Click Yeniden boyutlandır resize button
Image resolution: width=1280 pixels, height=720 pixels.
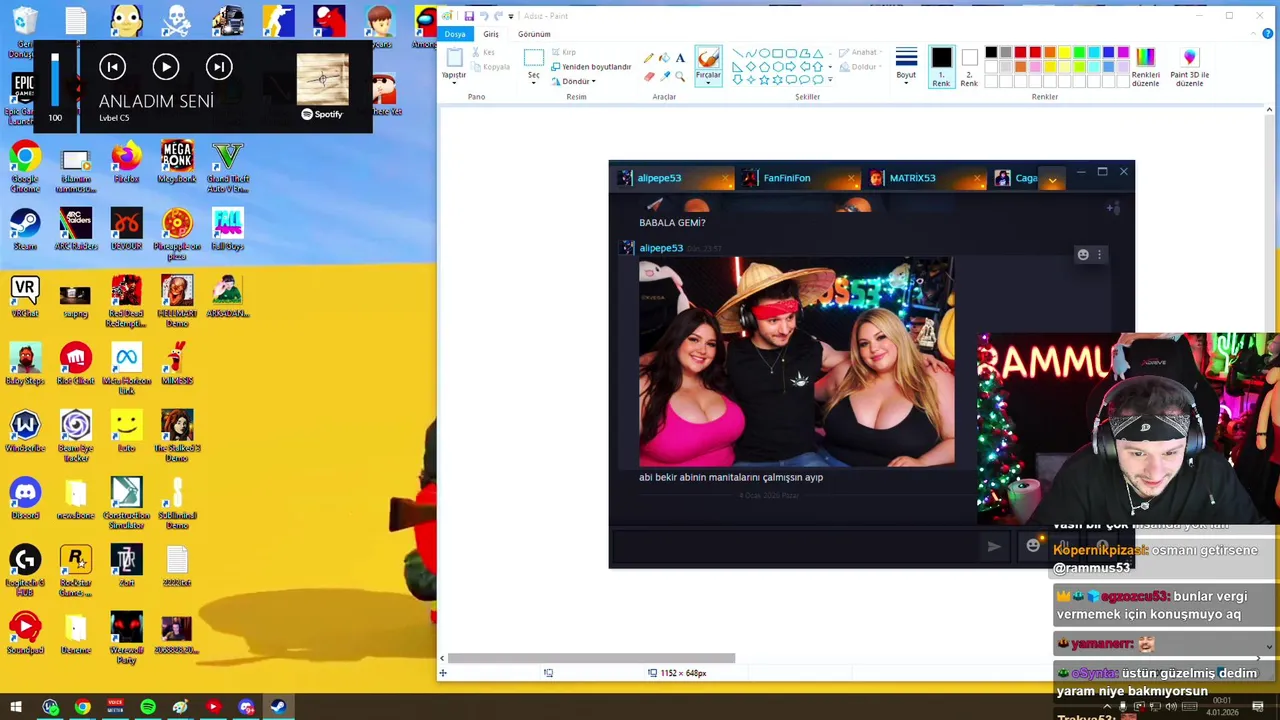(x=591, y=67)
